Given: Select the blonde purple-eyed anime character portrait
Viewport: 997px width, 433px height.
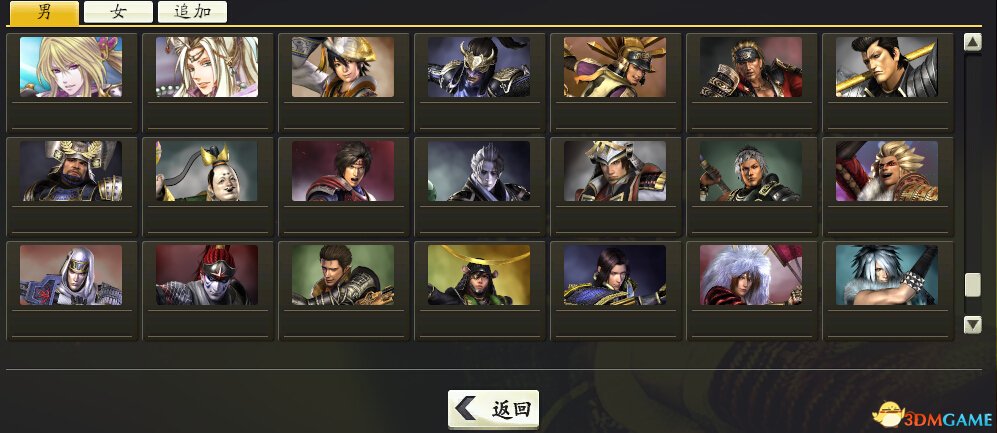Looking at the screenshot, I should (x=71, y=67).
